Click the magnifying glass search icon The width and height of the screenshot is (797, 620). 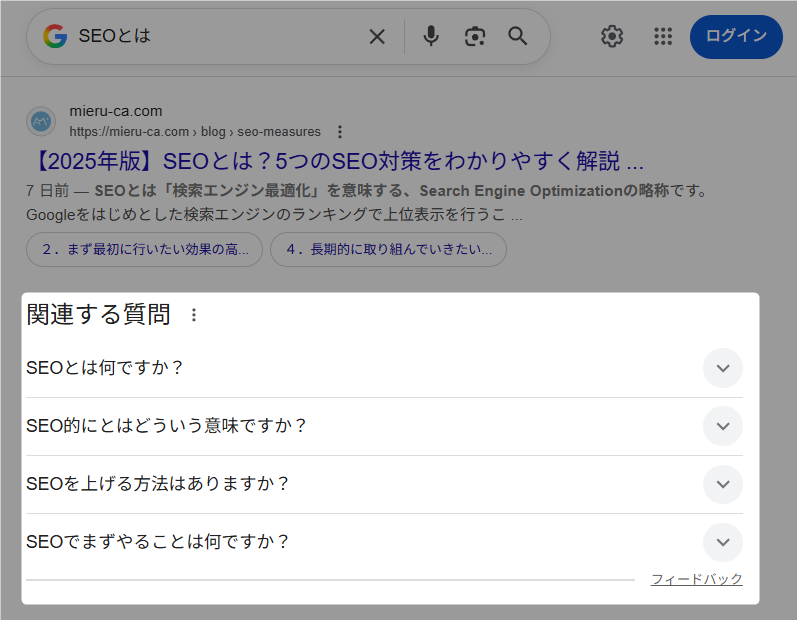[x=517, y=37]
